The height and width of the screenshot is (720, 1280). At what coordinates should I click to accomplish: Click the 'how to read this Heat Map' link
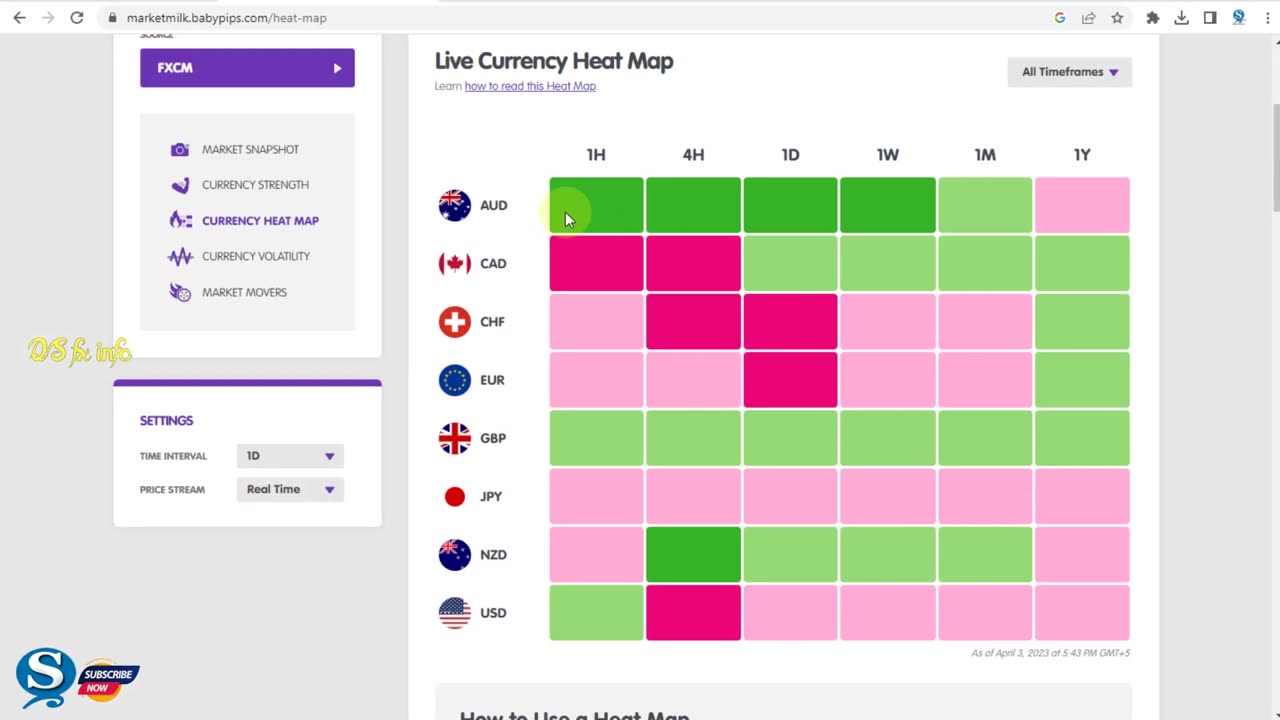(530, 86)
